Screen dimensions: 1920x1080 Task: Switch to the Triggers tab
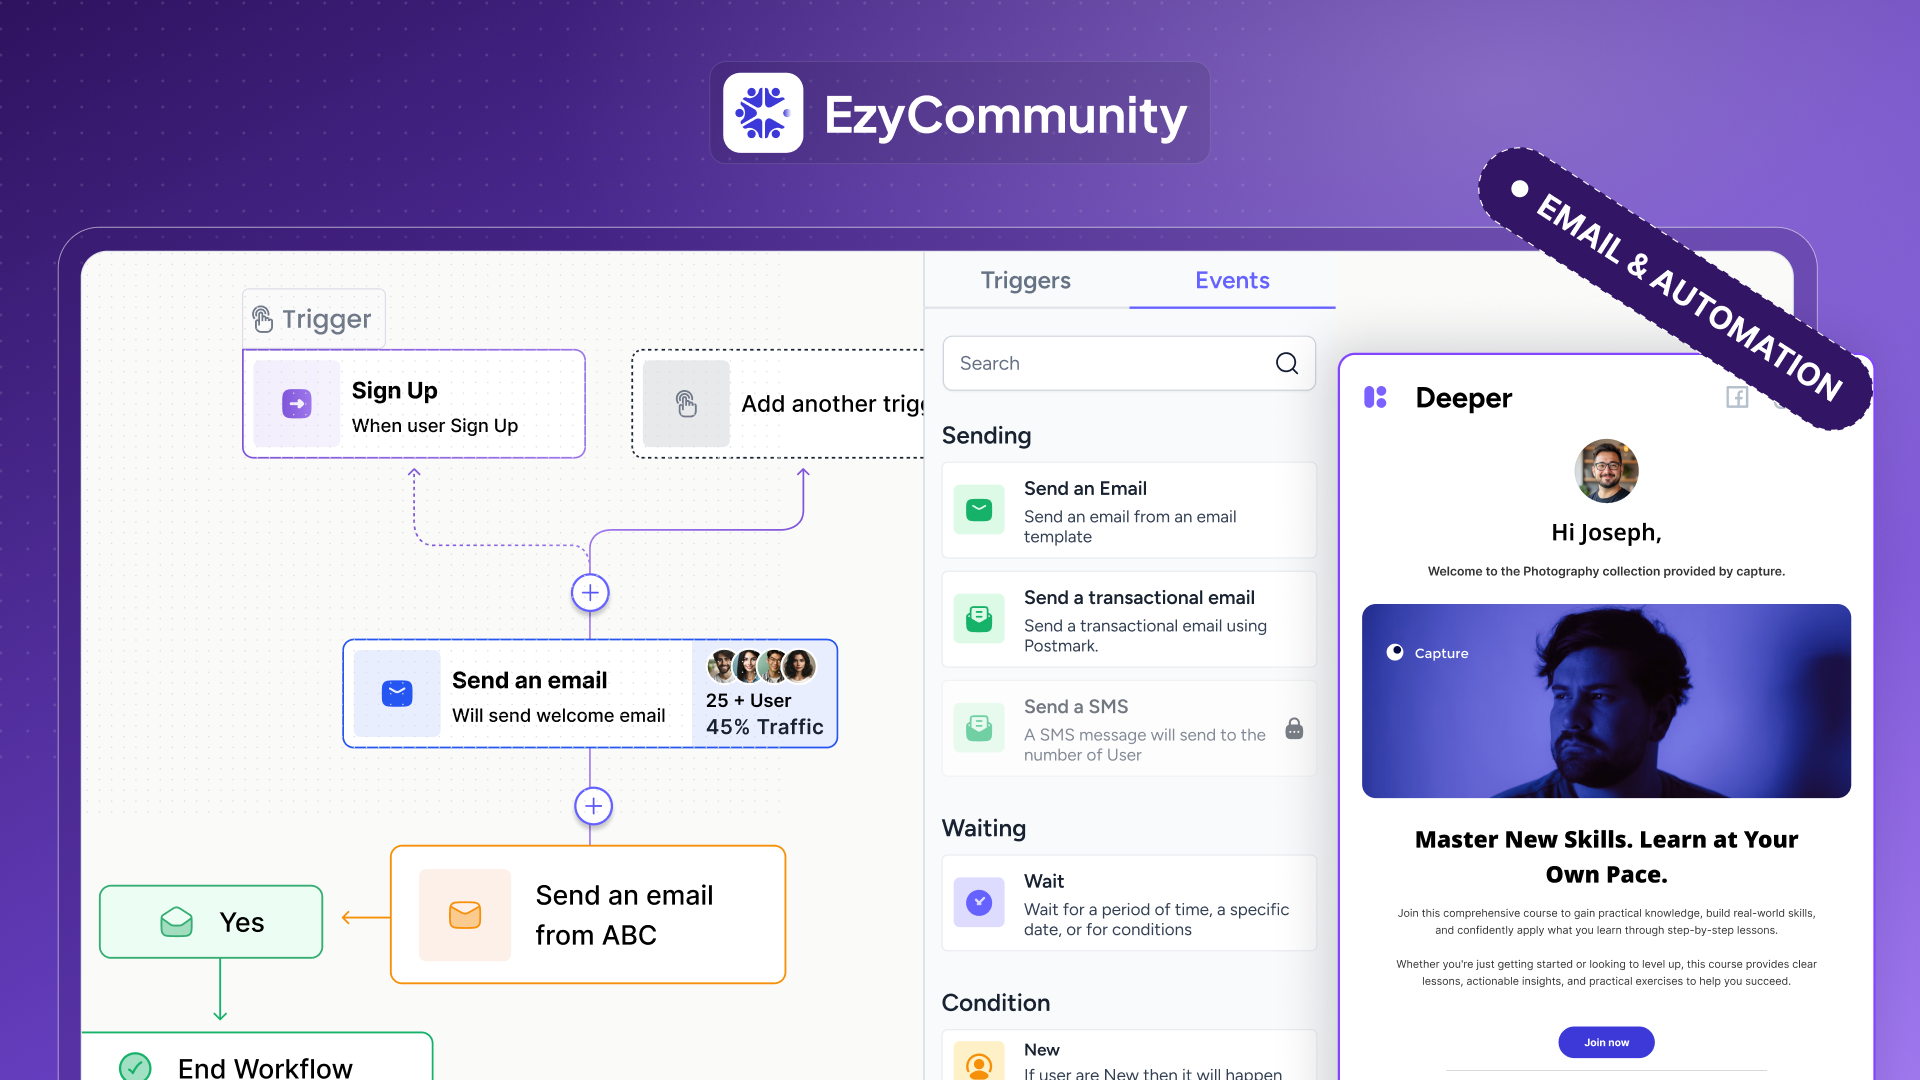1026,280
